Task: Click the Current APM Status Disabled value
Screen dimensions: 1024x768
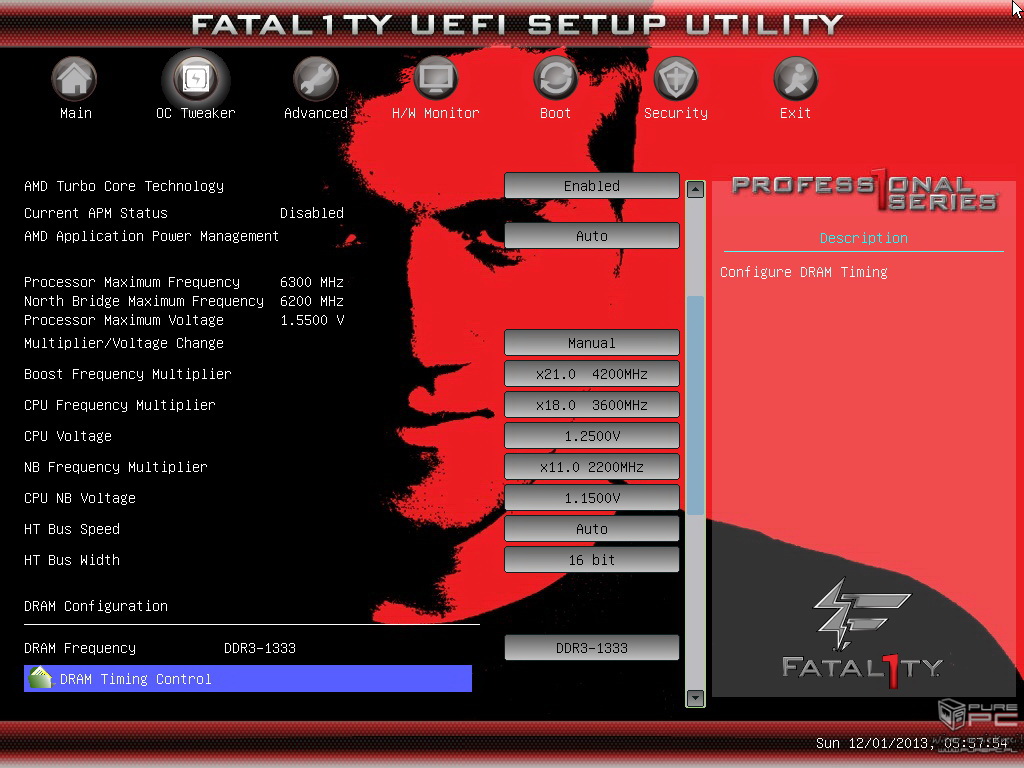Action: pos(312,213)
